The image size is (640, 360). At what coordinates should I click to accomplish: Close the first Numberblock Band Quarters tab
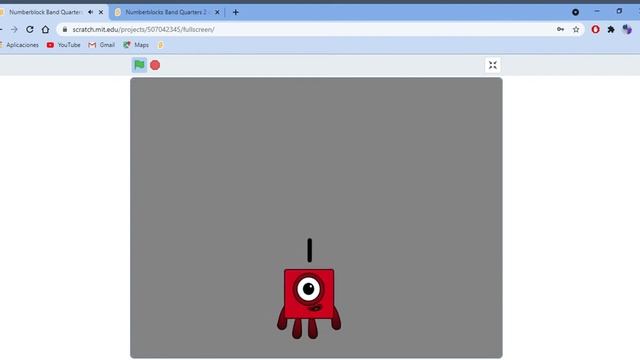101,12
